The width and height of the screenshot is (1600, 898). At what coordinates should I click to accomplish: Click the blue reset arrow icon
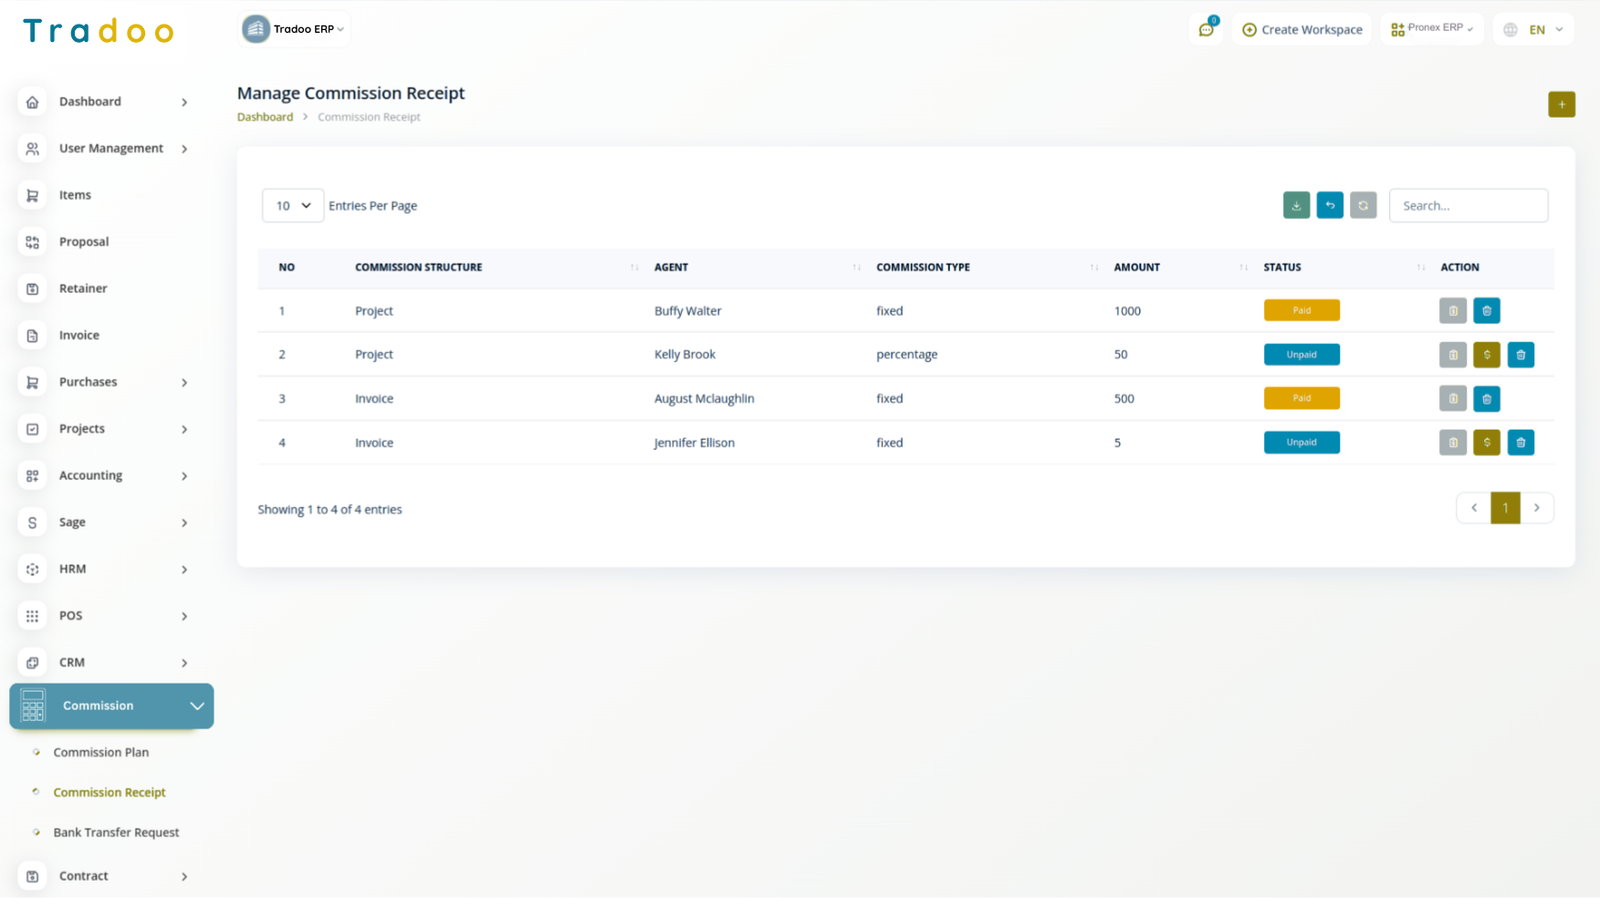[1330, 205]
